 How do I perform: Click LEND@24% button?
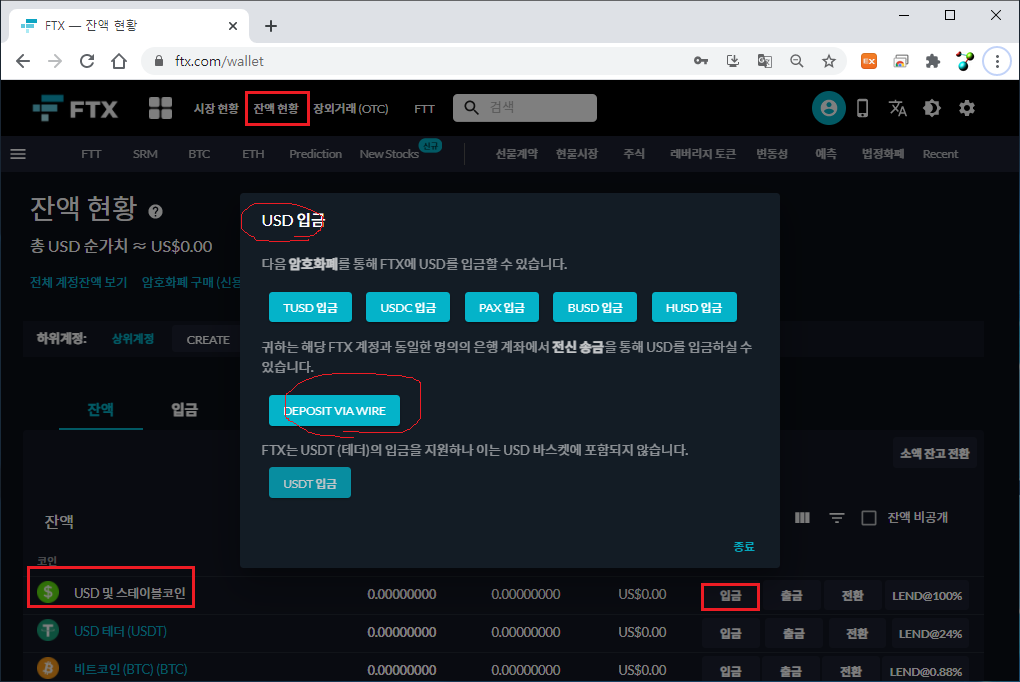[930, 633]
